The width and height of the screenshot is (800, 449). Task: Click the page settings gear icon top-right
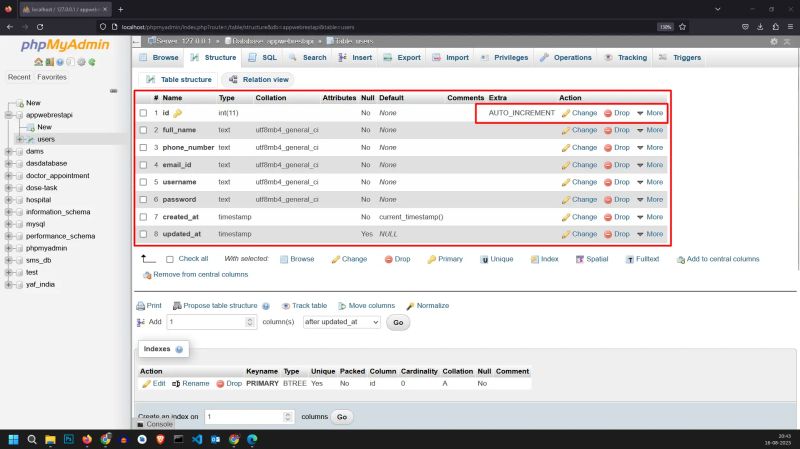[x=774, y=42]
